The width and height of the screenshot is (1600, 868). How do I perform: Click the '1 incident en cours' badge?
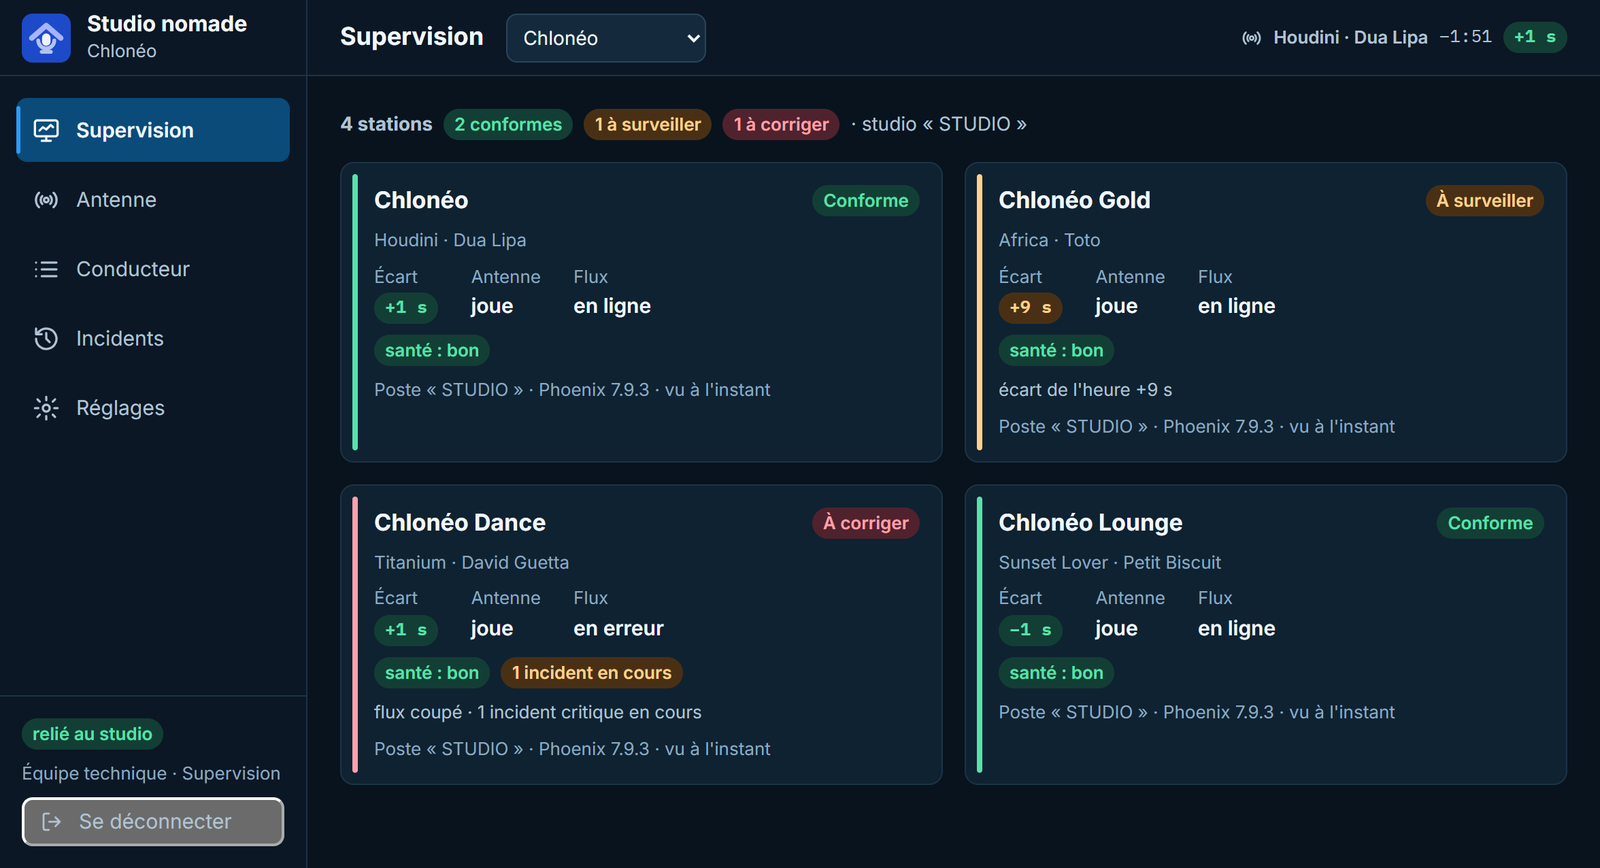[x=592, y=673]
